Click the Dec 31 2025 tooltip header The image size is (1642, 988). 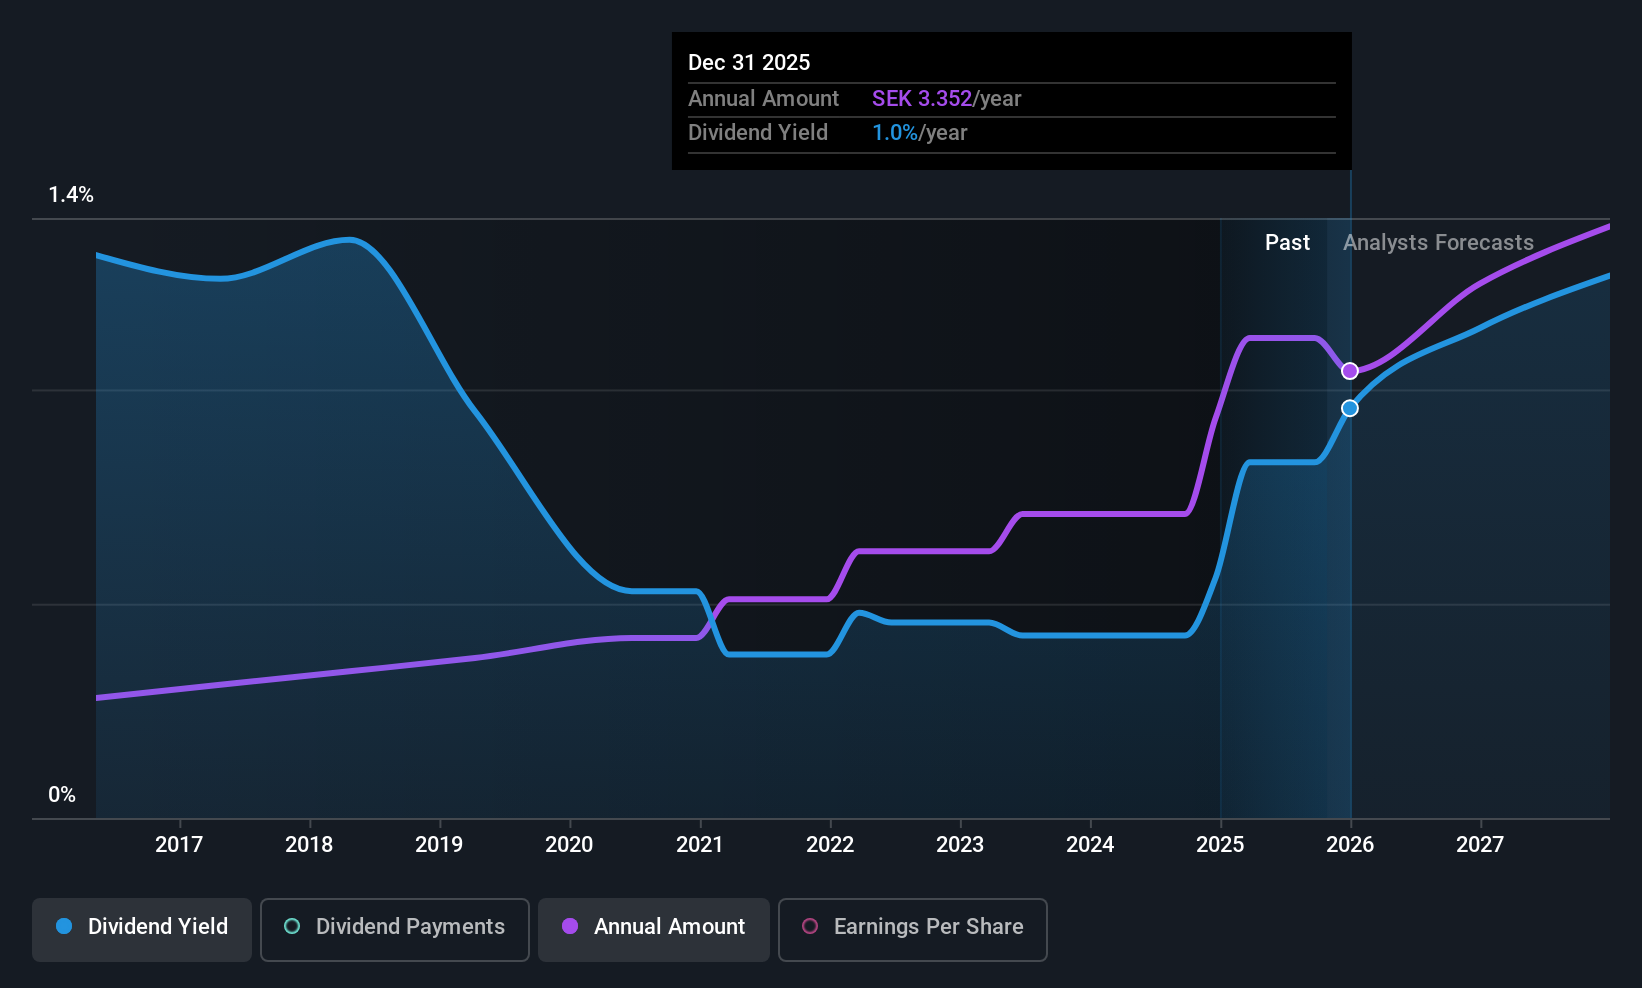pos(749,63)
